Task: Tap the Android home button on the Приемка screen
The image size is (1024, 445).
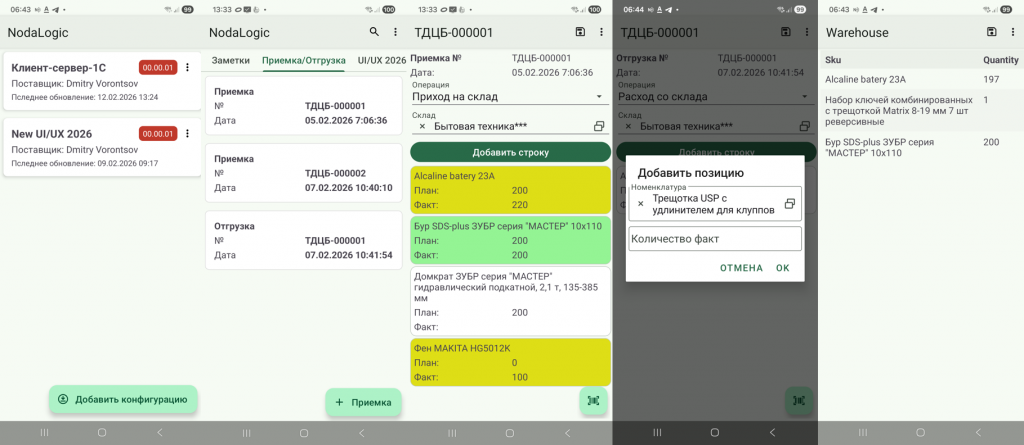Action: click(x=509, y=433)
